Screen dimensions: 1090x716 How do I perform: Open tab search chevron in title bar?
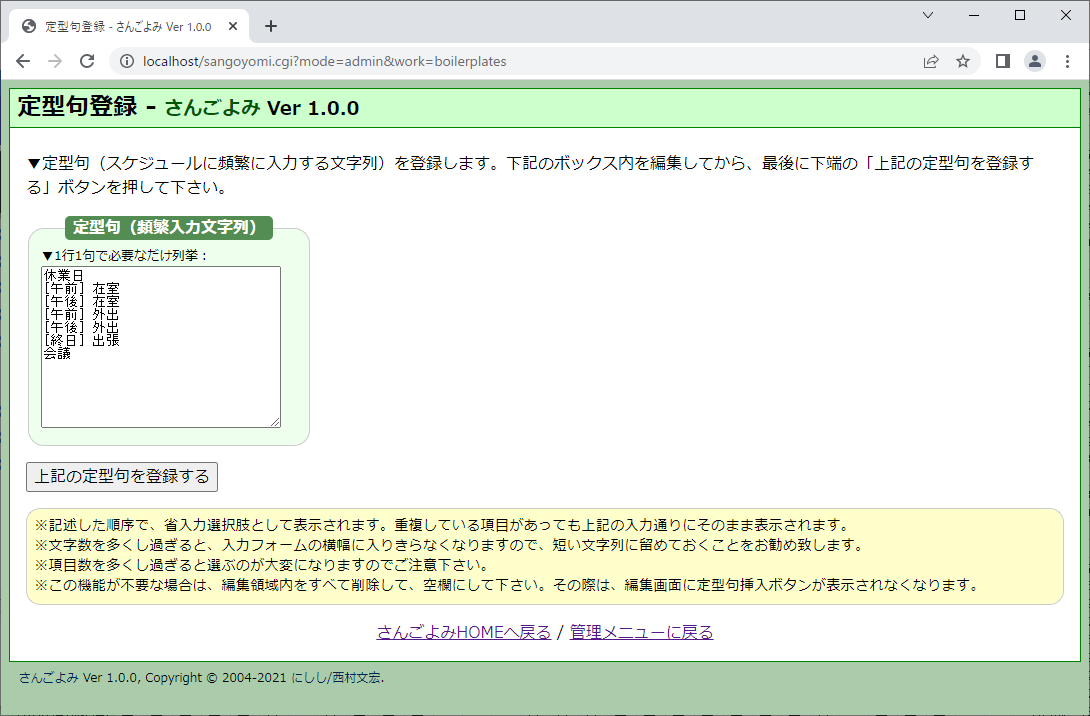coord(927,15)
